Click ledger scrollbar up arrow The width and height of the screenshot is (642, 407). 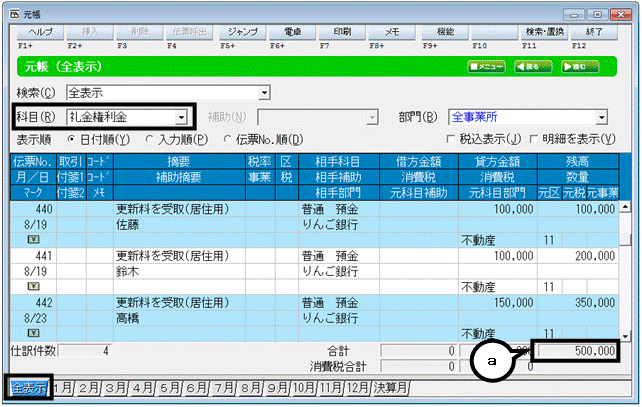(x=625, y=206)
